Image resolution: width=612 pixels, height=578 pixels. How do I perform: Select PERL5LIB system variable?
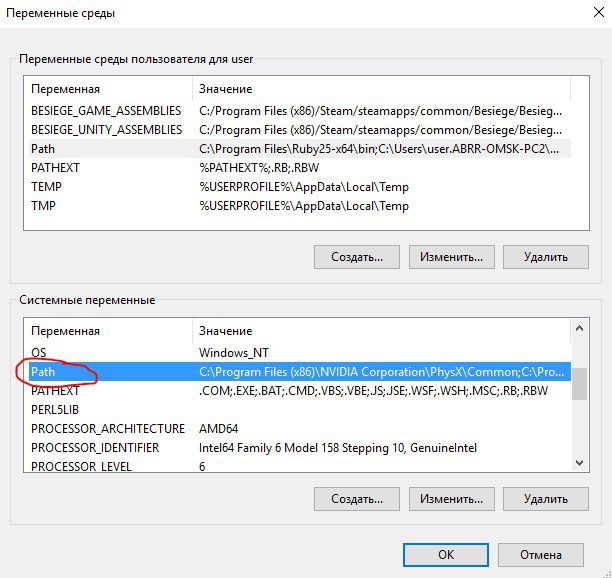pos(300,410)
